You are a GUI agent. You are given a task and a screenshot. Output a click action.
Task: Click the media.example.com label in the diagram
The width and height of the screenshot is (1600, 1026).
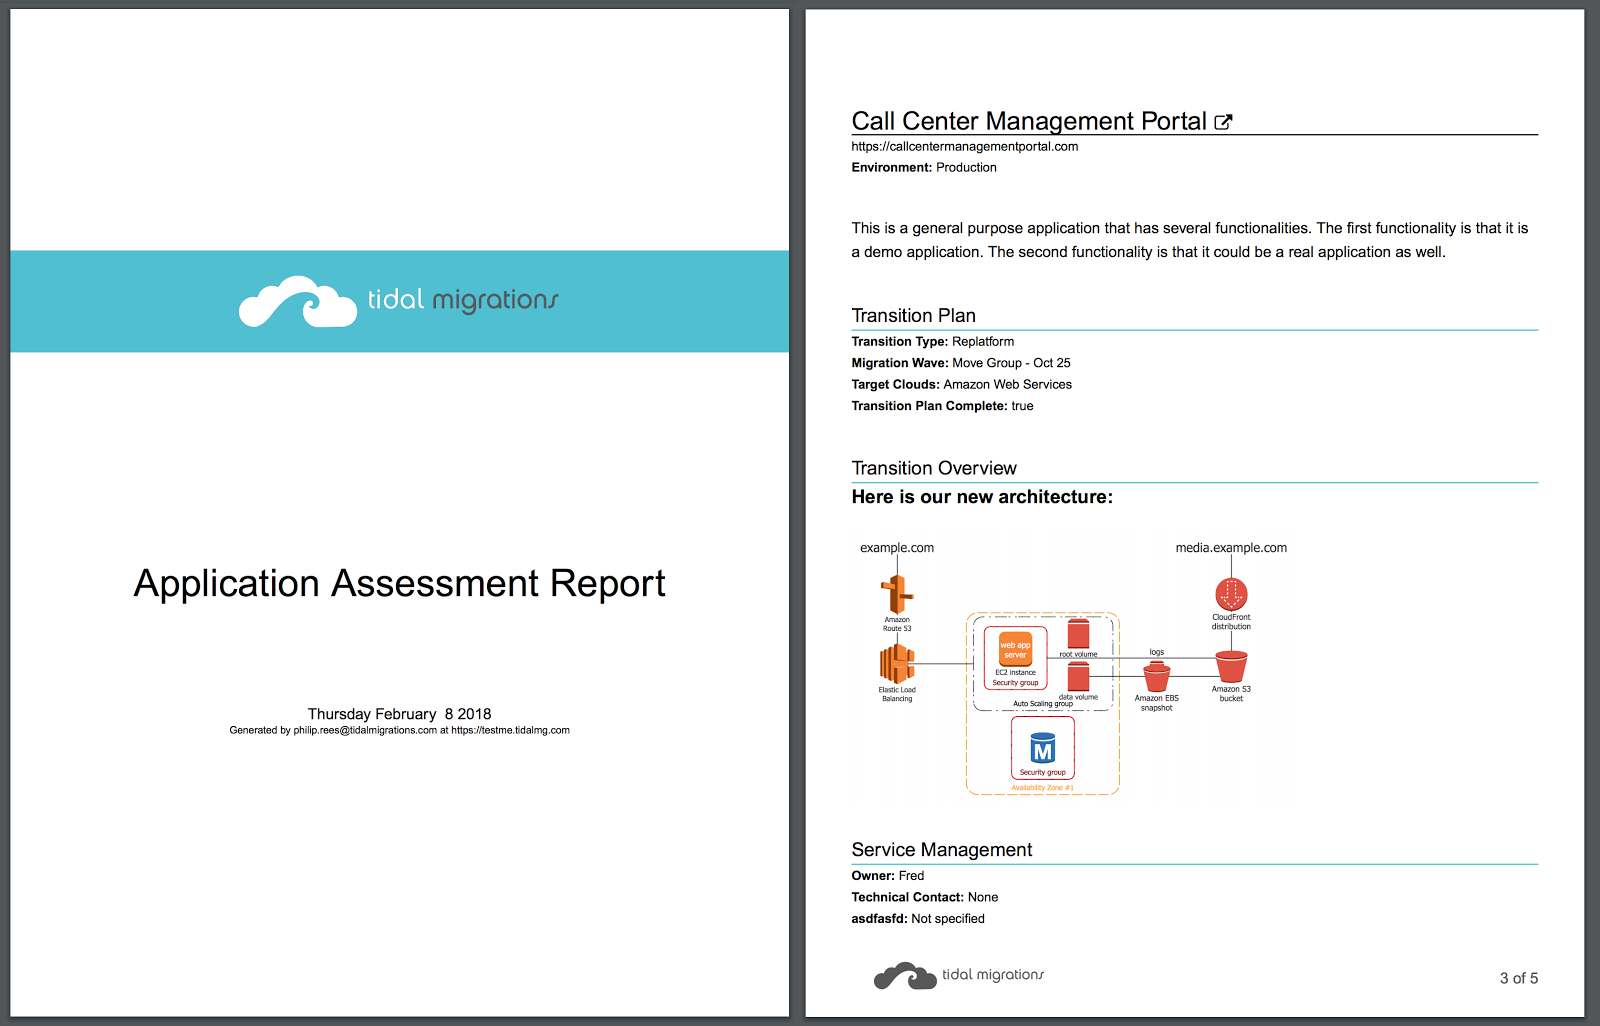click(1231, 548)
